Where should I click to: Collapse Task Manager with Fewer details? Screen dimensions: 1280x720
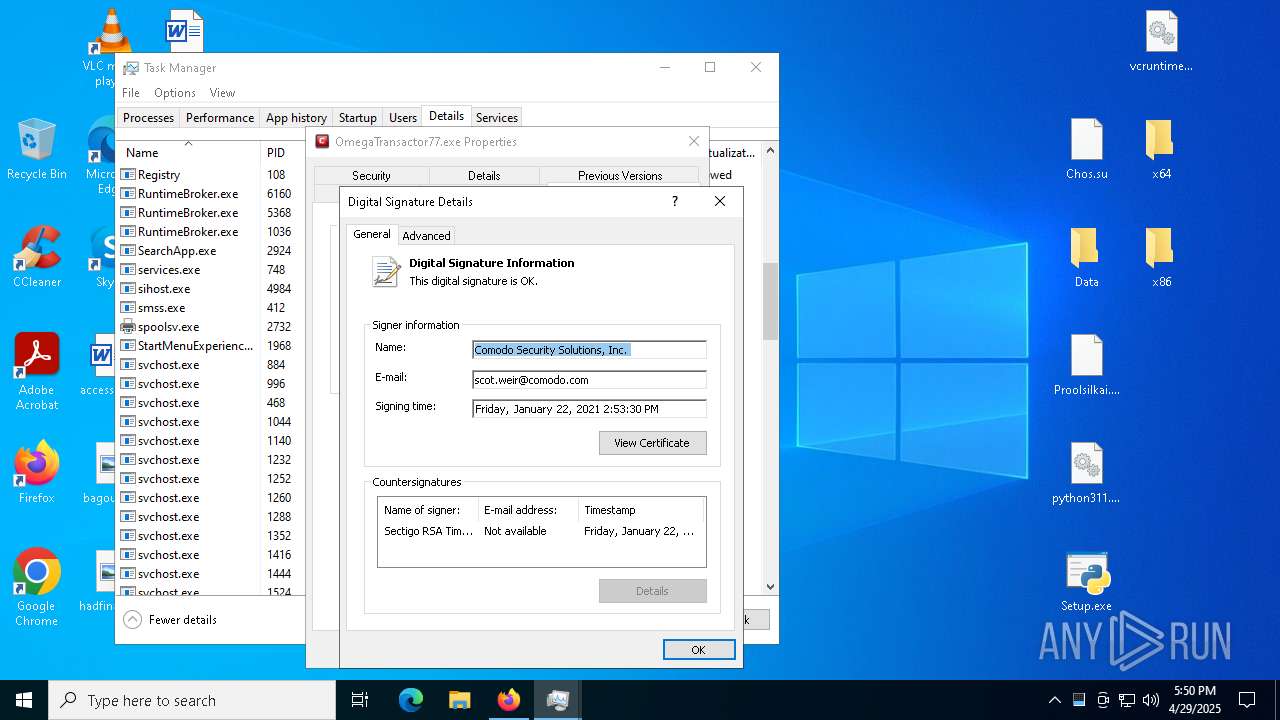pyautogui.click(x=171, y=620)
